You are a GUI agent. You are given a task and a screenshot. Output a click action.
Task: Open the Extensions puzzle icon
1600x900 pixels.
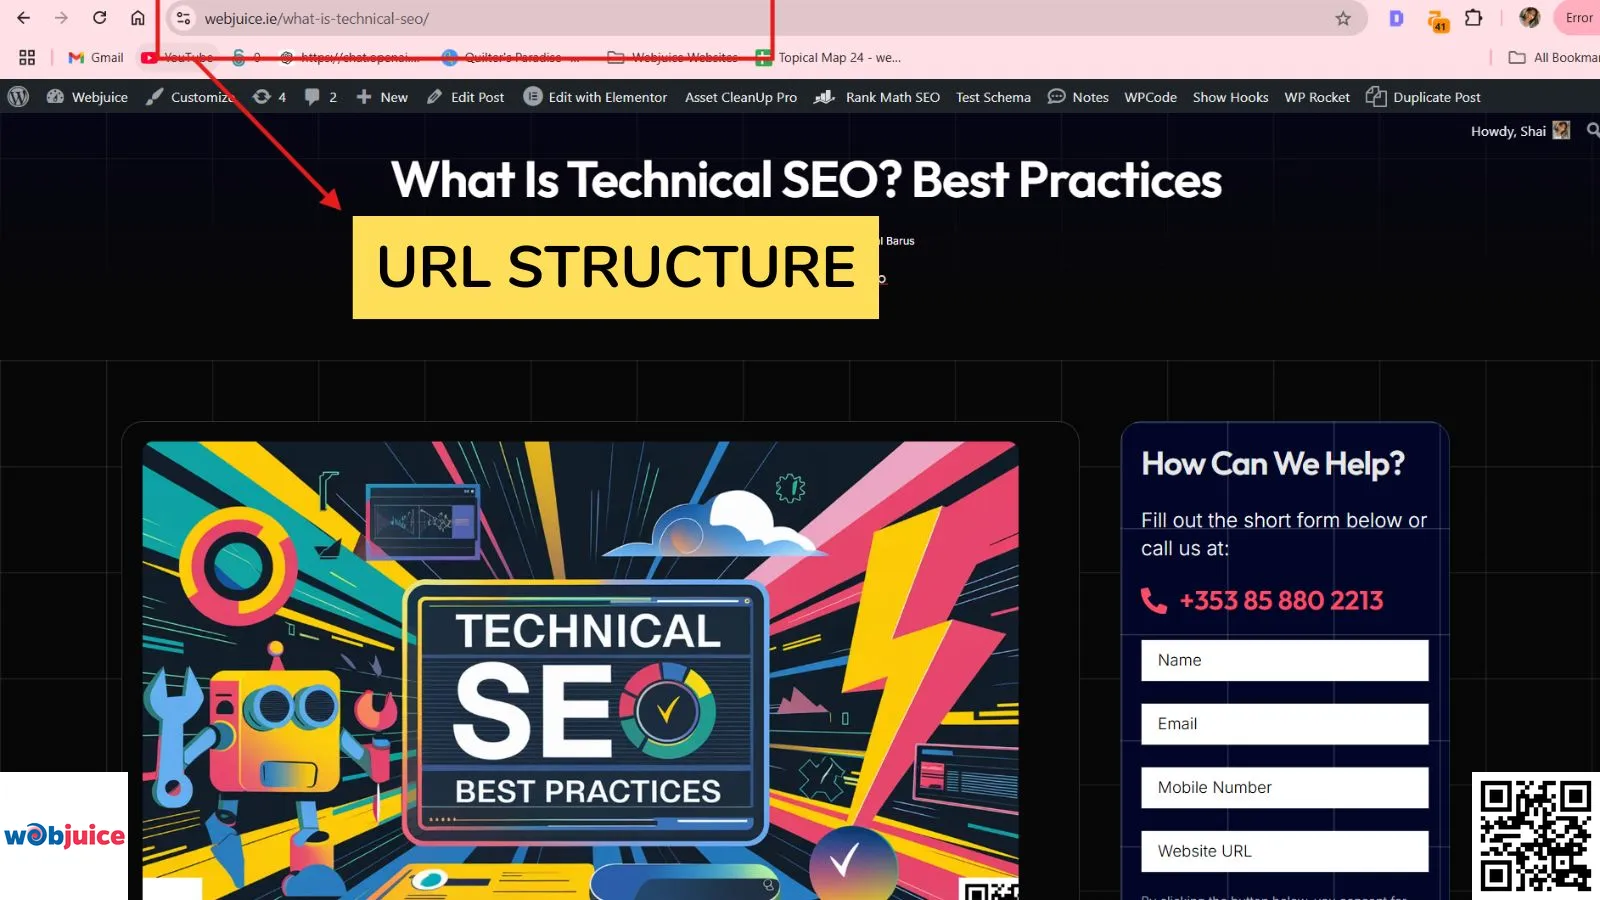point(1474,18)
